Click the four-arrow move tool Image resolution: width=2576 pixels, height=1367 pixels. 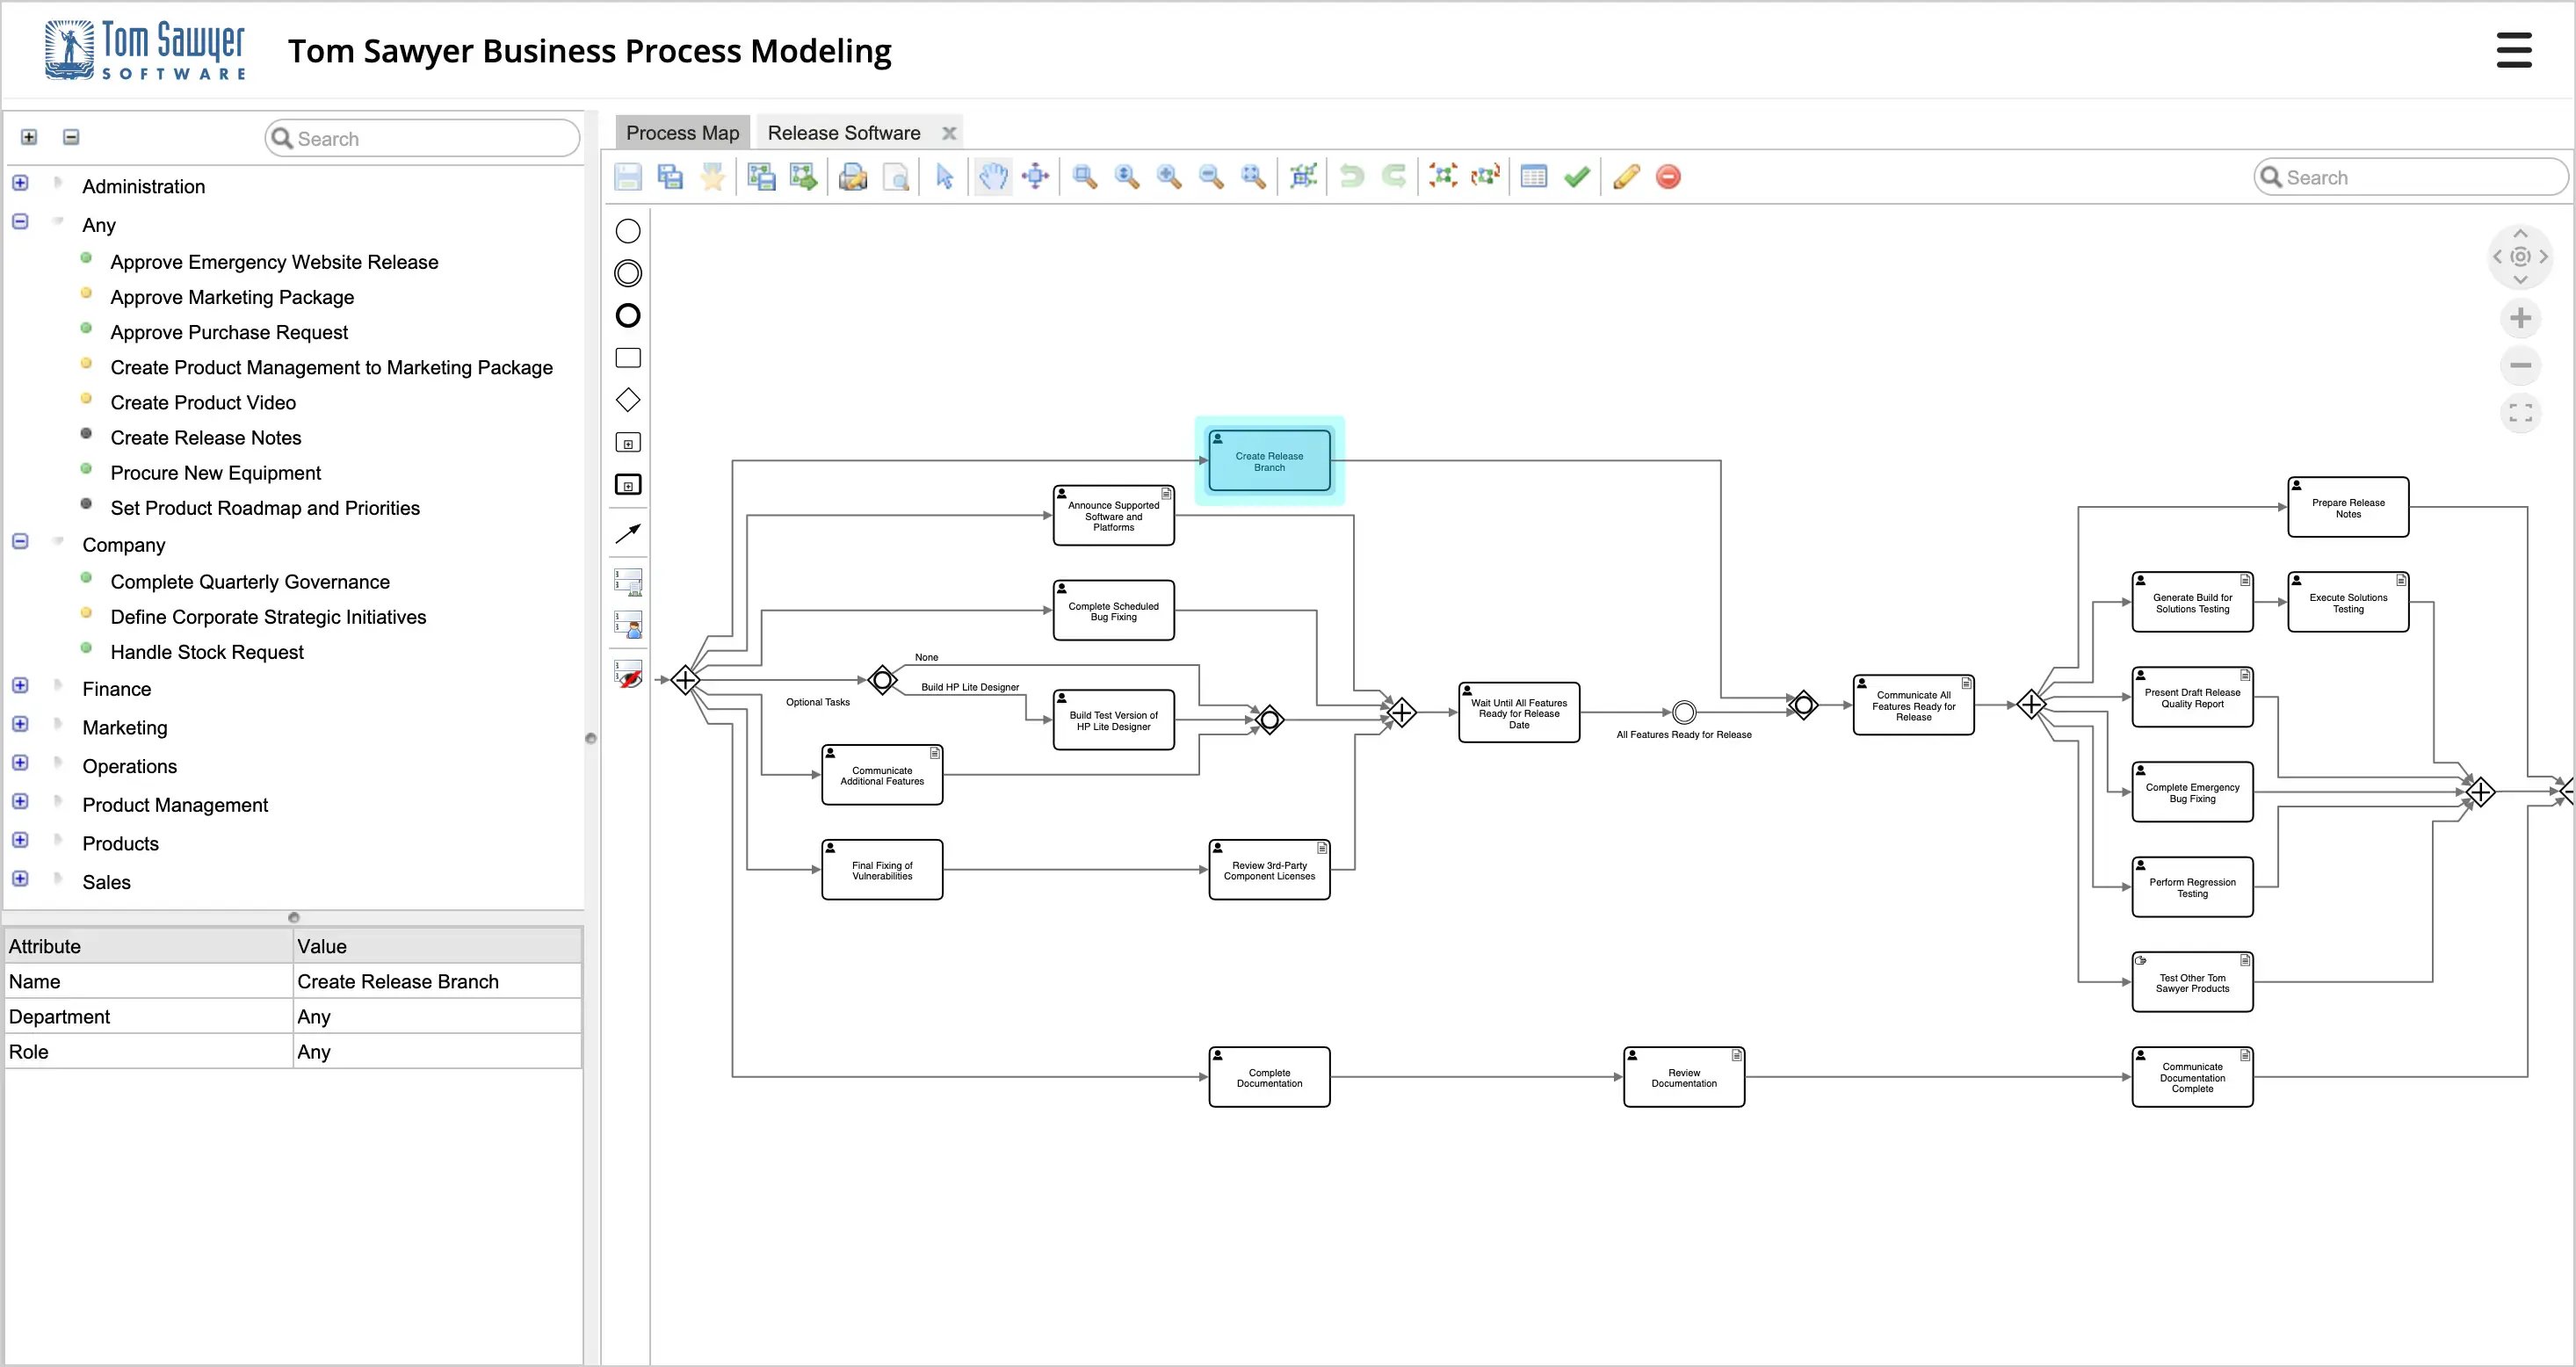pyautogui.click(x=1036, y=177)
